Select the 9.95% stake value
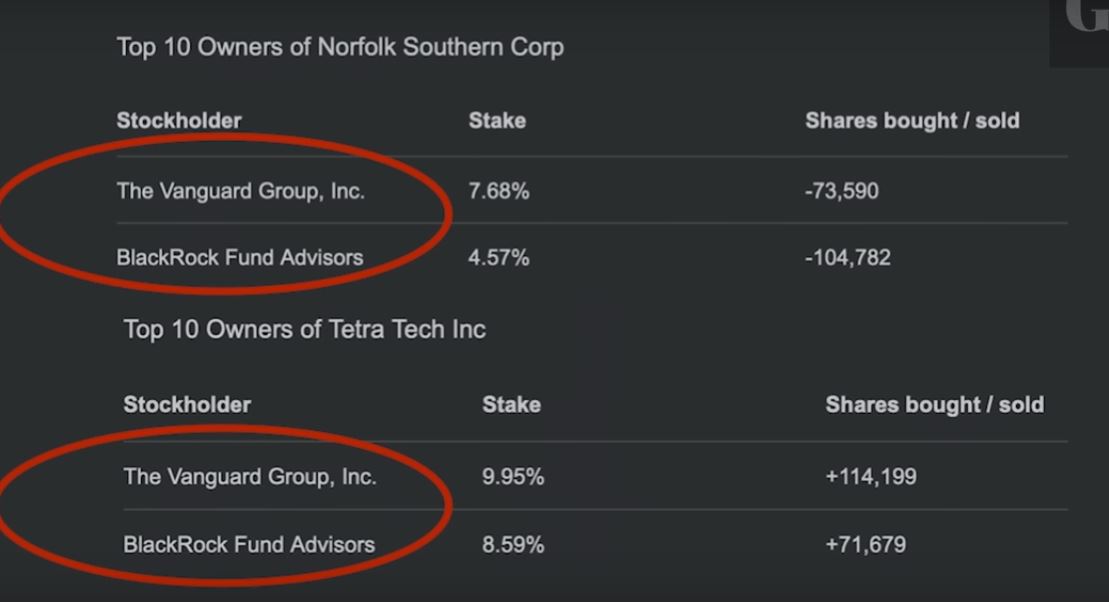This screenshot has width=1109, height=602. (x=513, y=477)
